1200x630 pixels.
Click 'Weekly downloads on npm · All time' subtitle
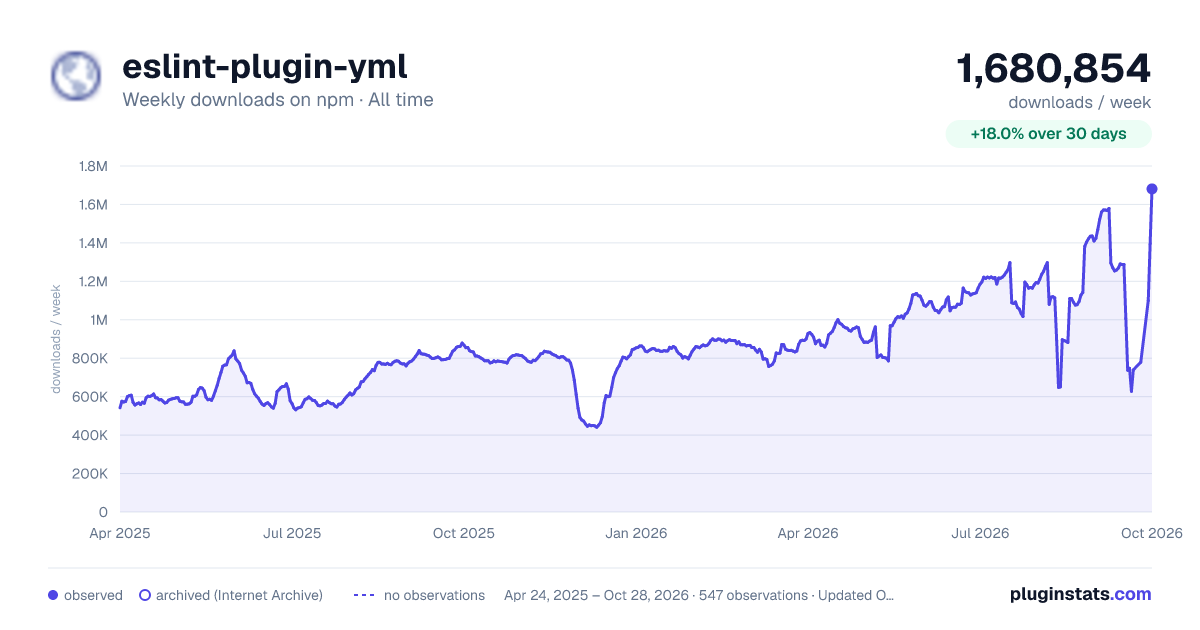click(278, 100)
